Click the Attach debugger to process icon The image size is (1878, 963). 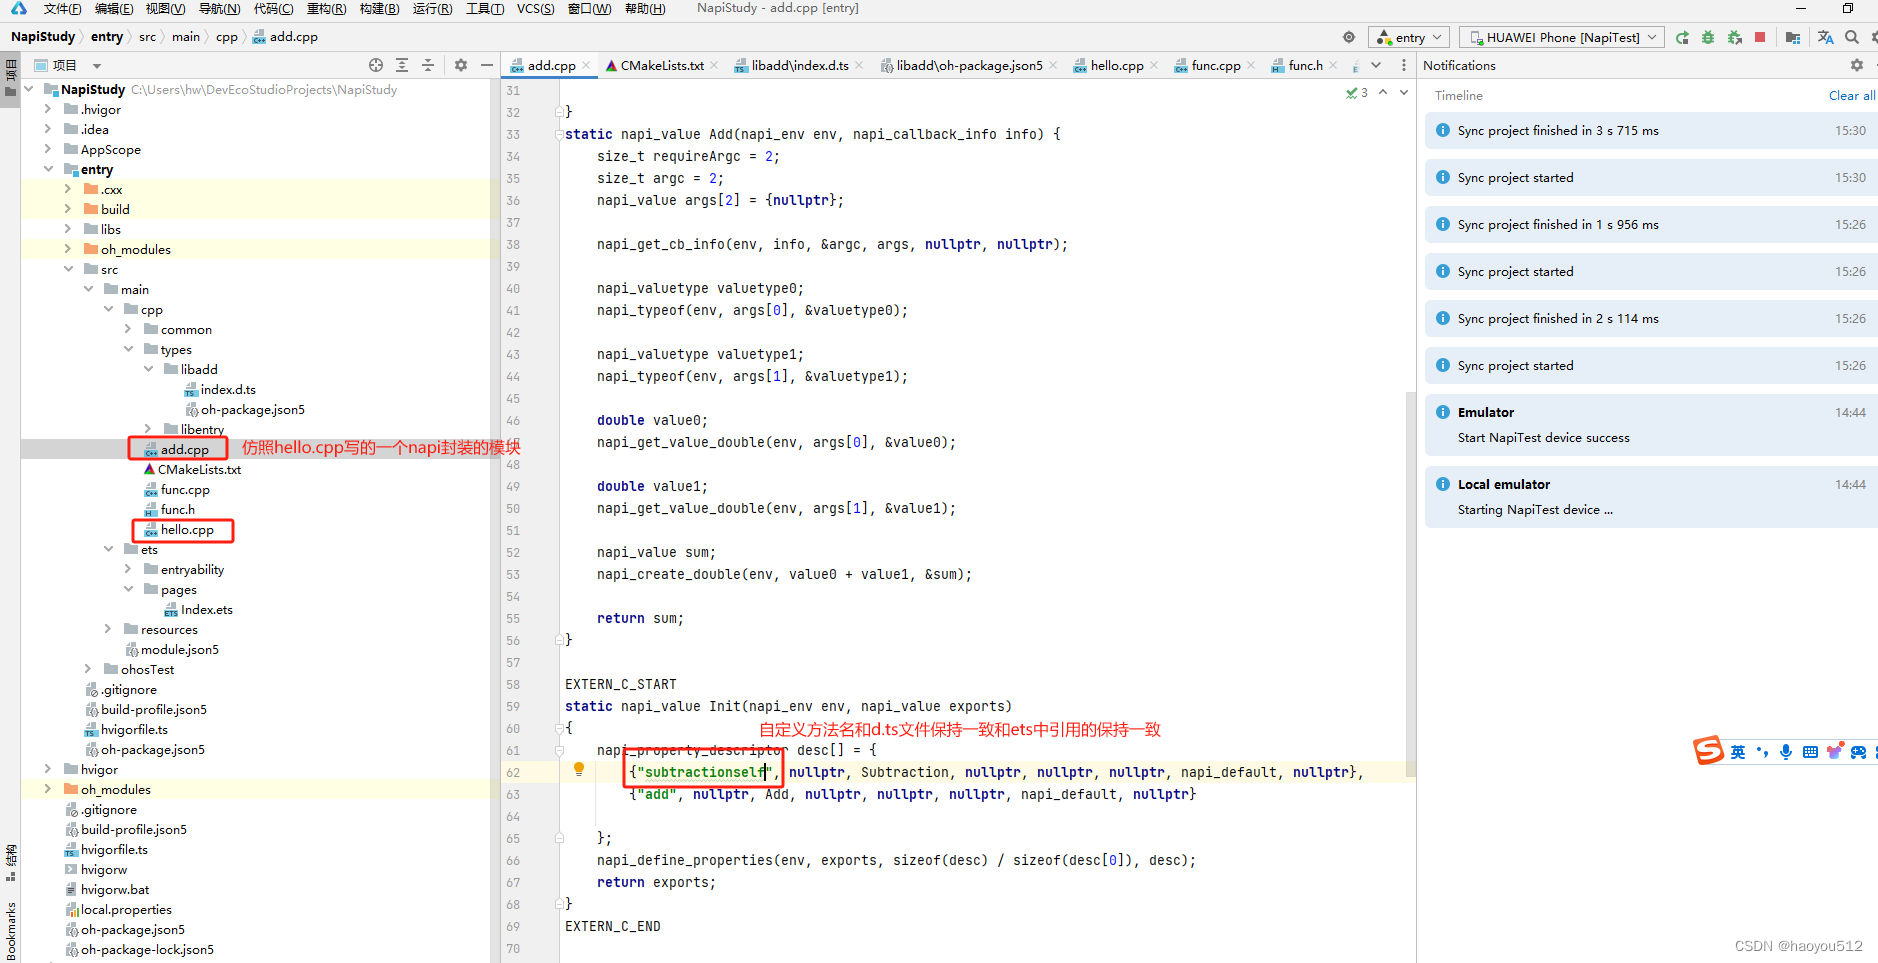coord(1735,37)
